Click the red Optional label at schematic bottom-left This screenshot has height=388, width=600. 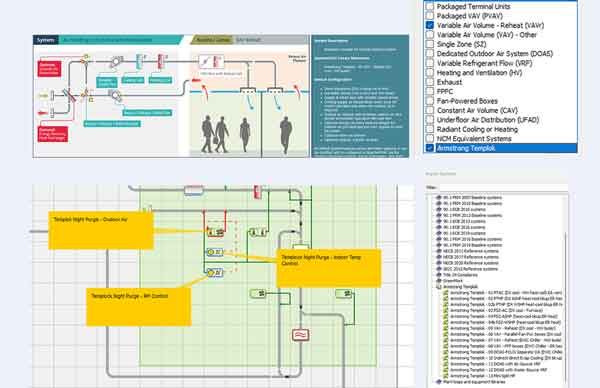(x=53, y=134)
